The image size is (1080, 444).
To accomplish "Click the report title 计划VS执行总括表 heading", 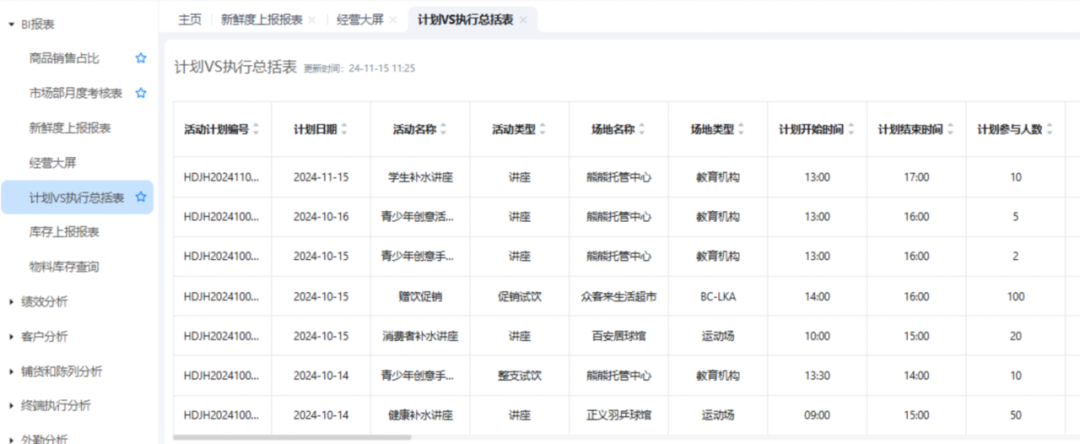I will tap(236, 67).
